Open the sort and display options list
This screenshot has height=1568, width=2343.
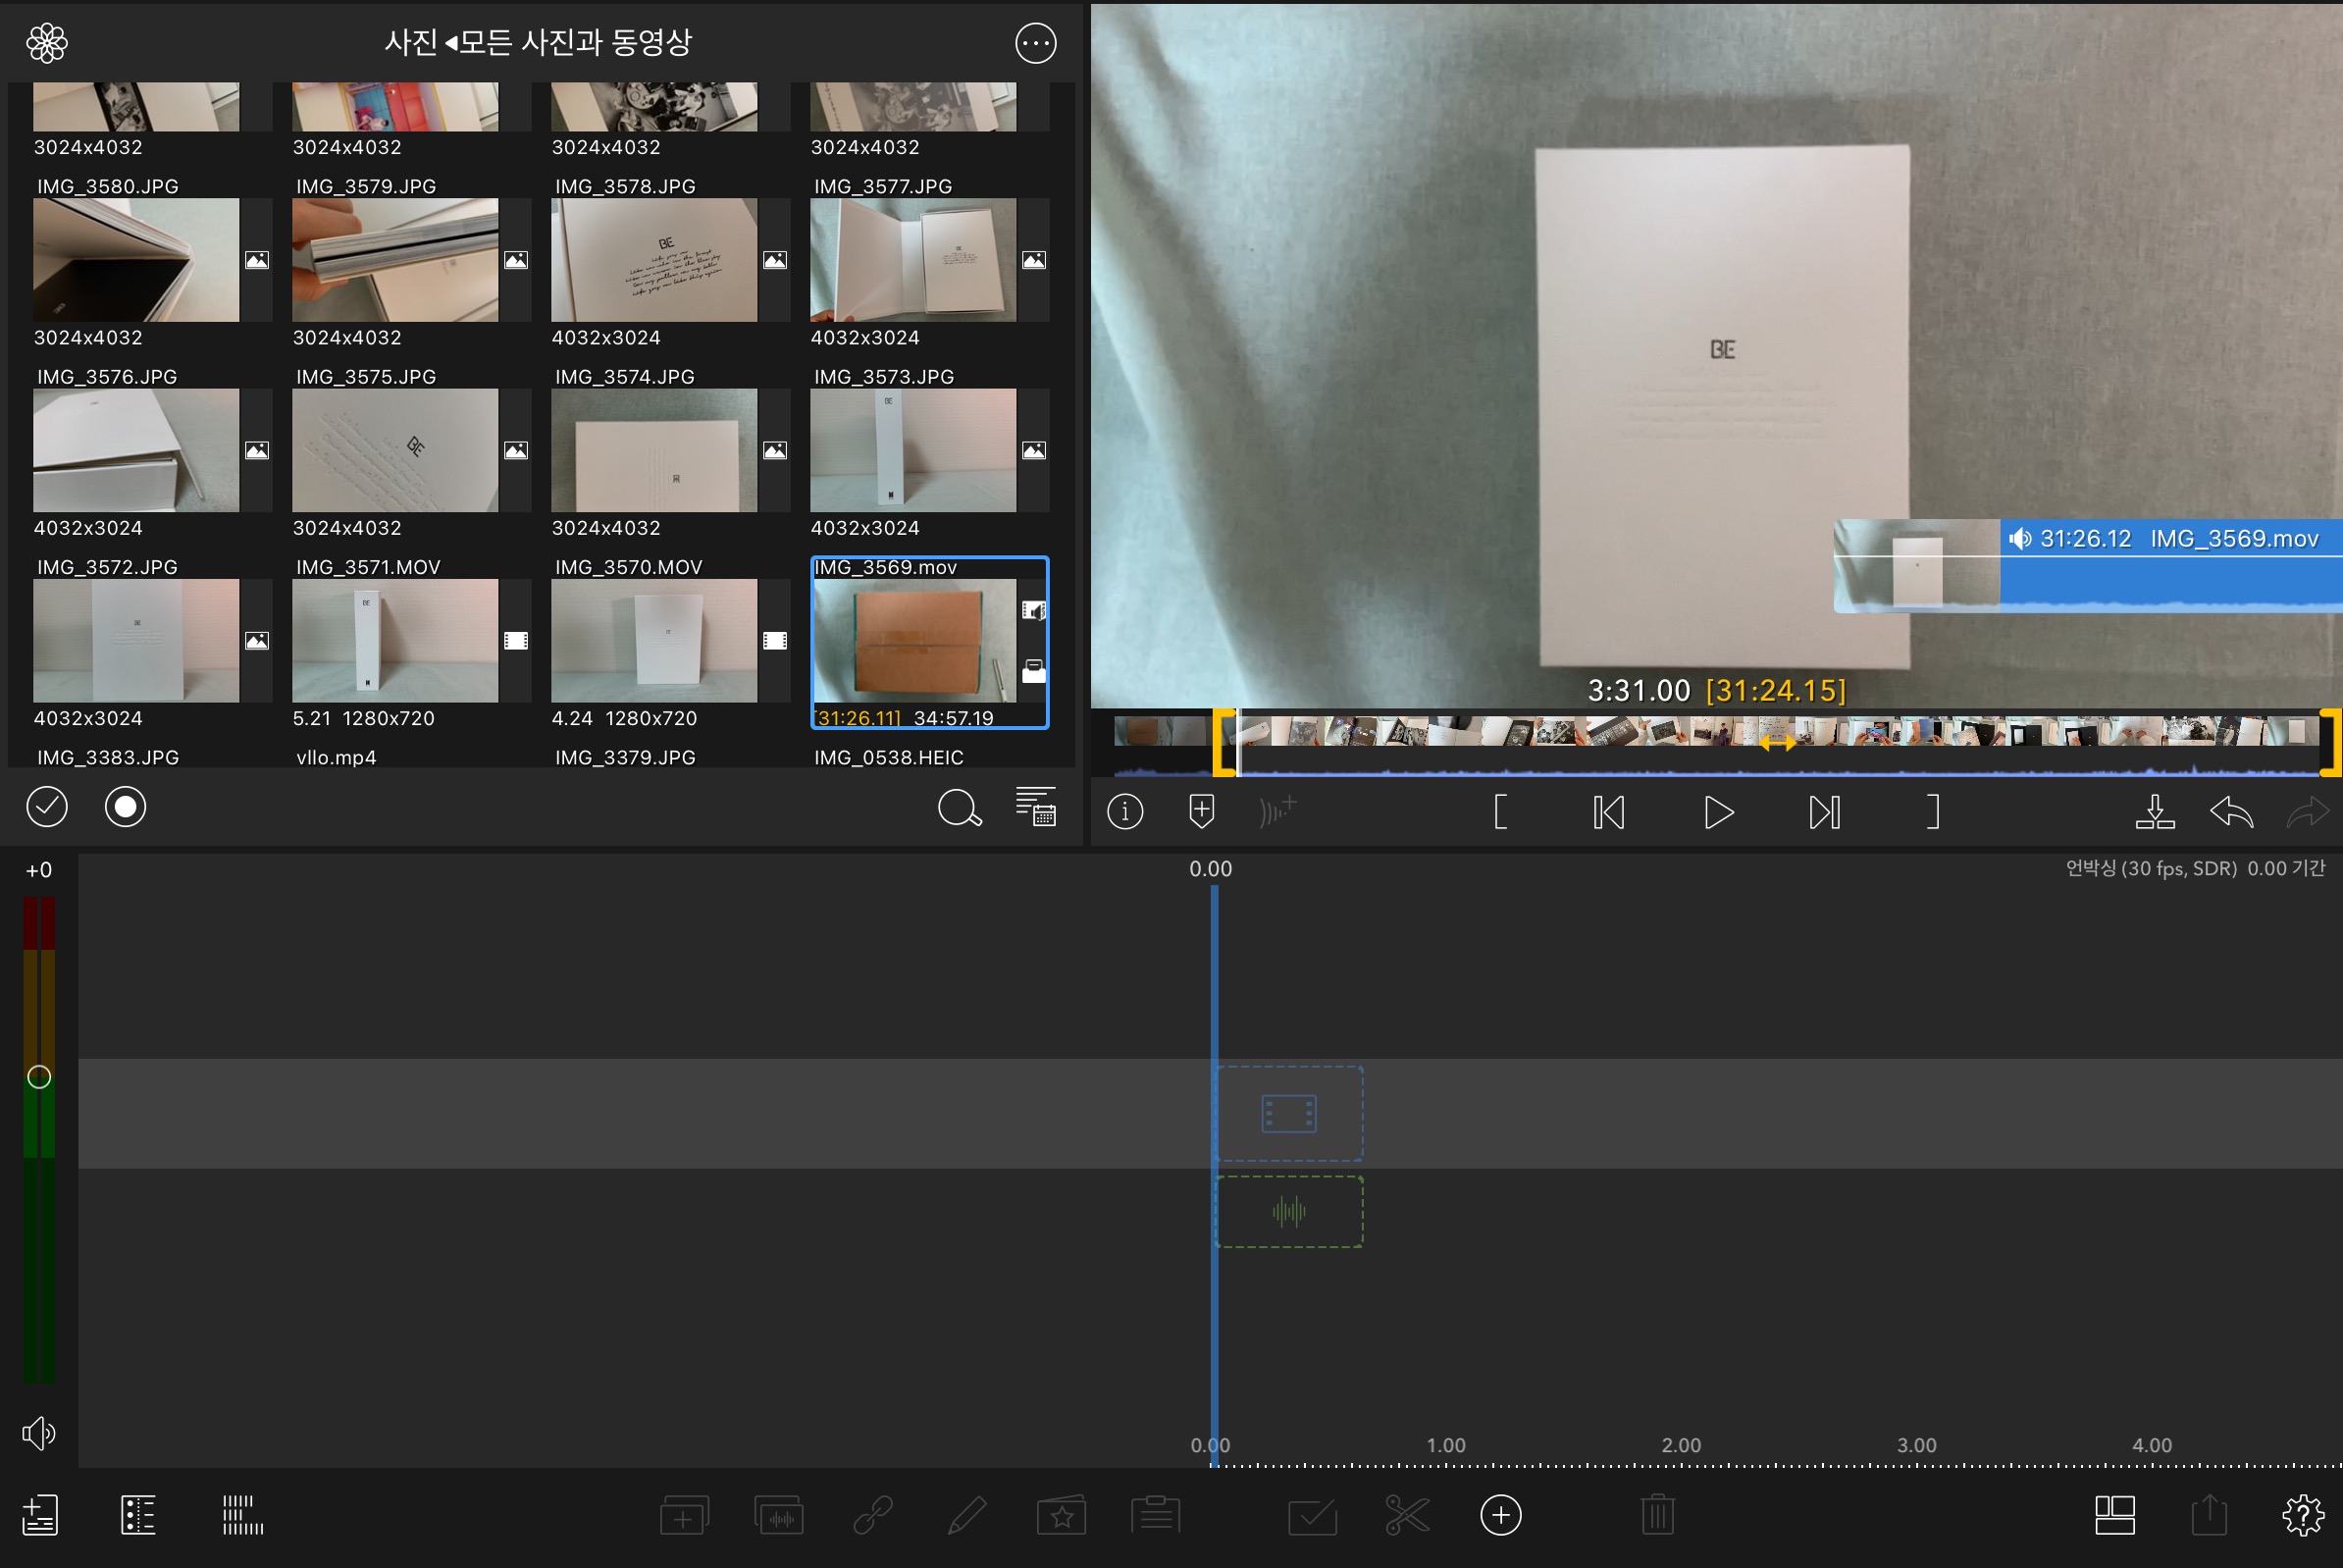click(1036, 806)
